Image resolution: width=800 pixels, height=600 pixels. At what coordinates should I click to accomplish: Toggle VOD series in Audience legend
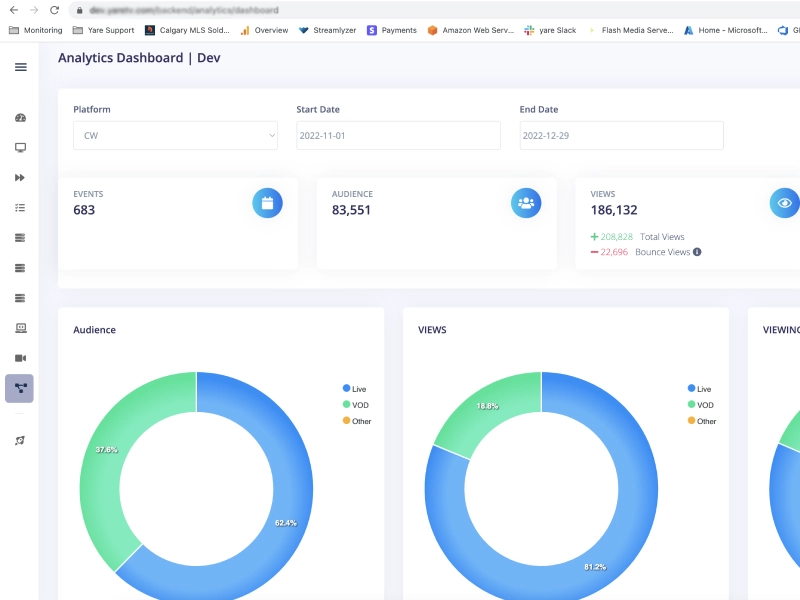[356, 405]
